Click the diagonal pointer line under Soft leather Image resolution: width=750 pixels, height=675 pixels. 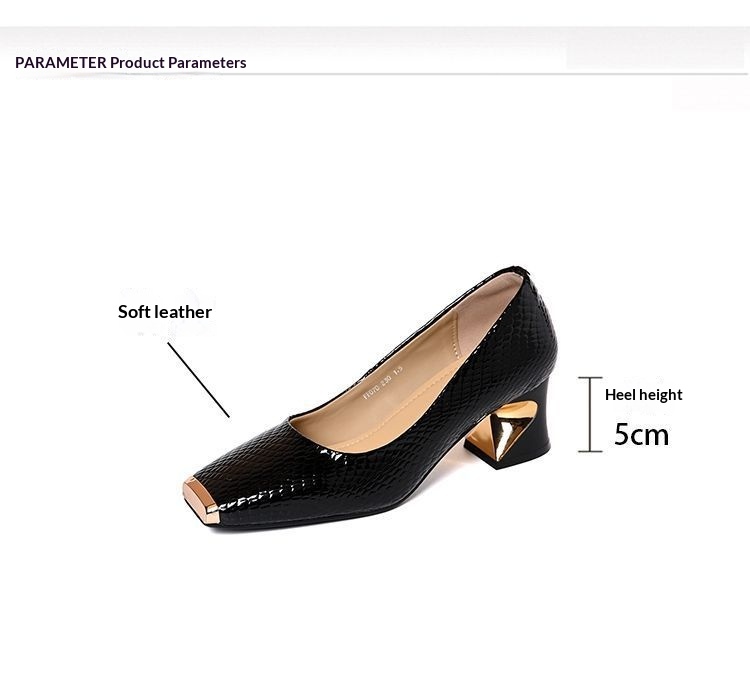tap(199, 379)
